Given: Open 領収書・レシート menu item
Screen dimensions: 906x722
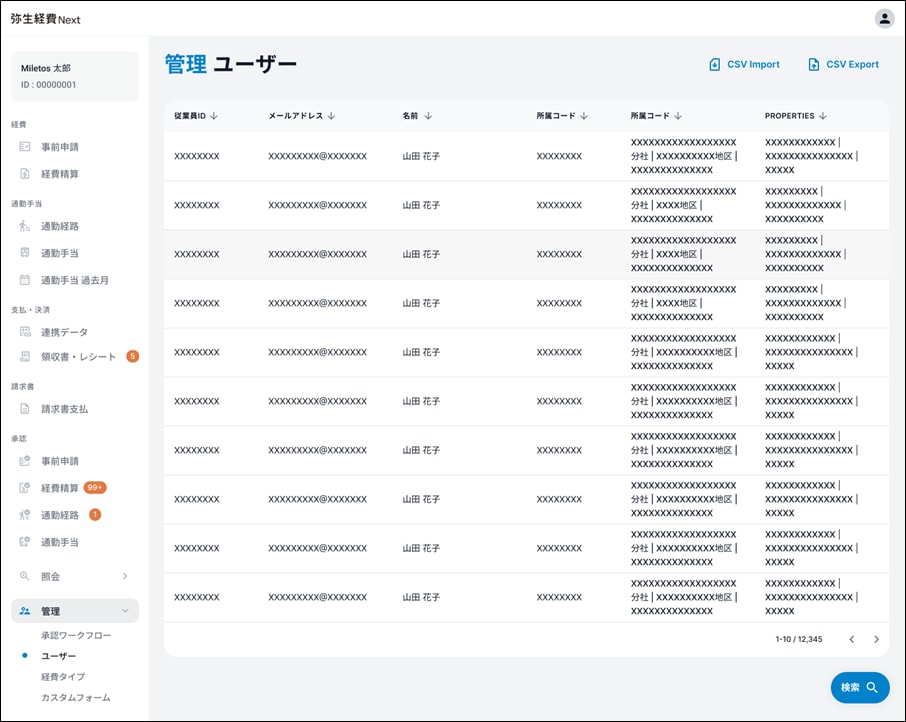Looking at the screenshot, I should pos(78,356).
